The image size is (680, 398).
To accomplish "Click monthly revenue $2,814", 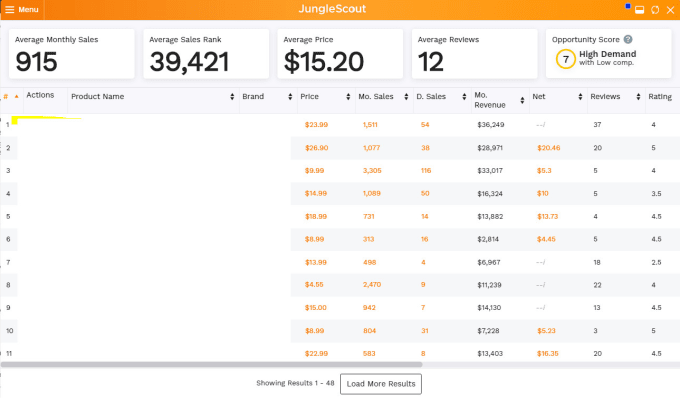I will tap(488, 239).
